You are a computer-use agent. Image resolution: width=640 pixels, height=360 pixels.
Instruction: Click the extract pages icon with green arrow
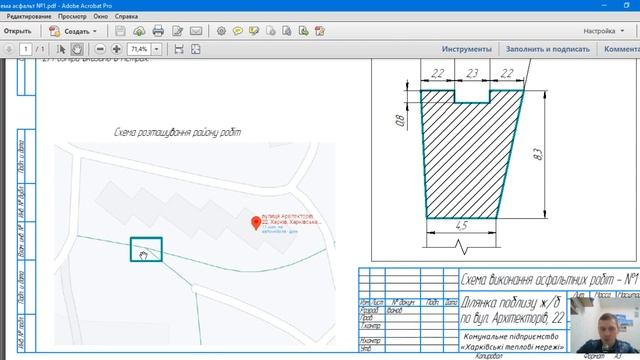click(303, 31)
